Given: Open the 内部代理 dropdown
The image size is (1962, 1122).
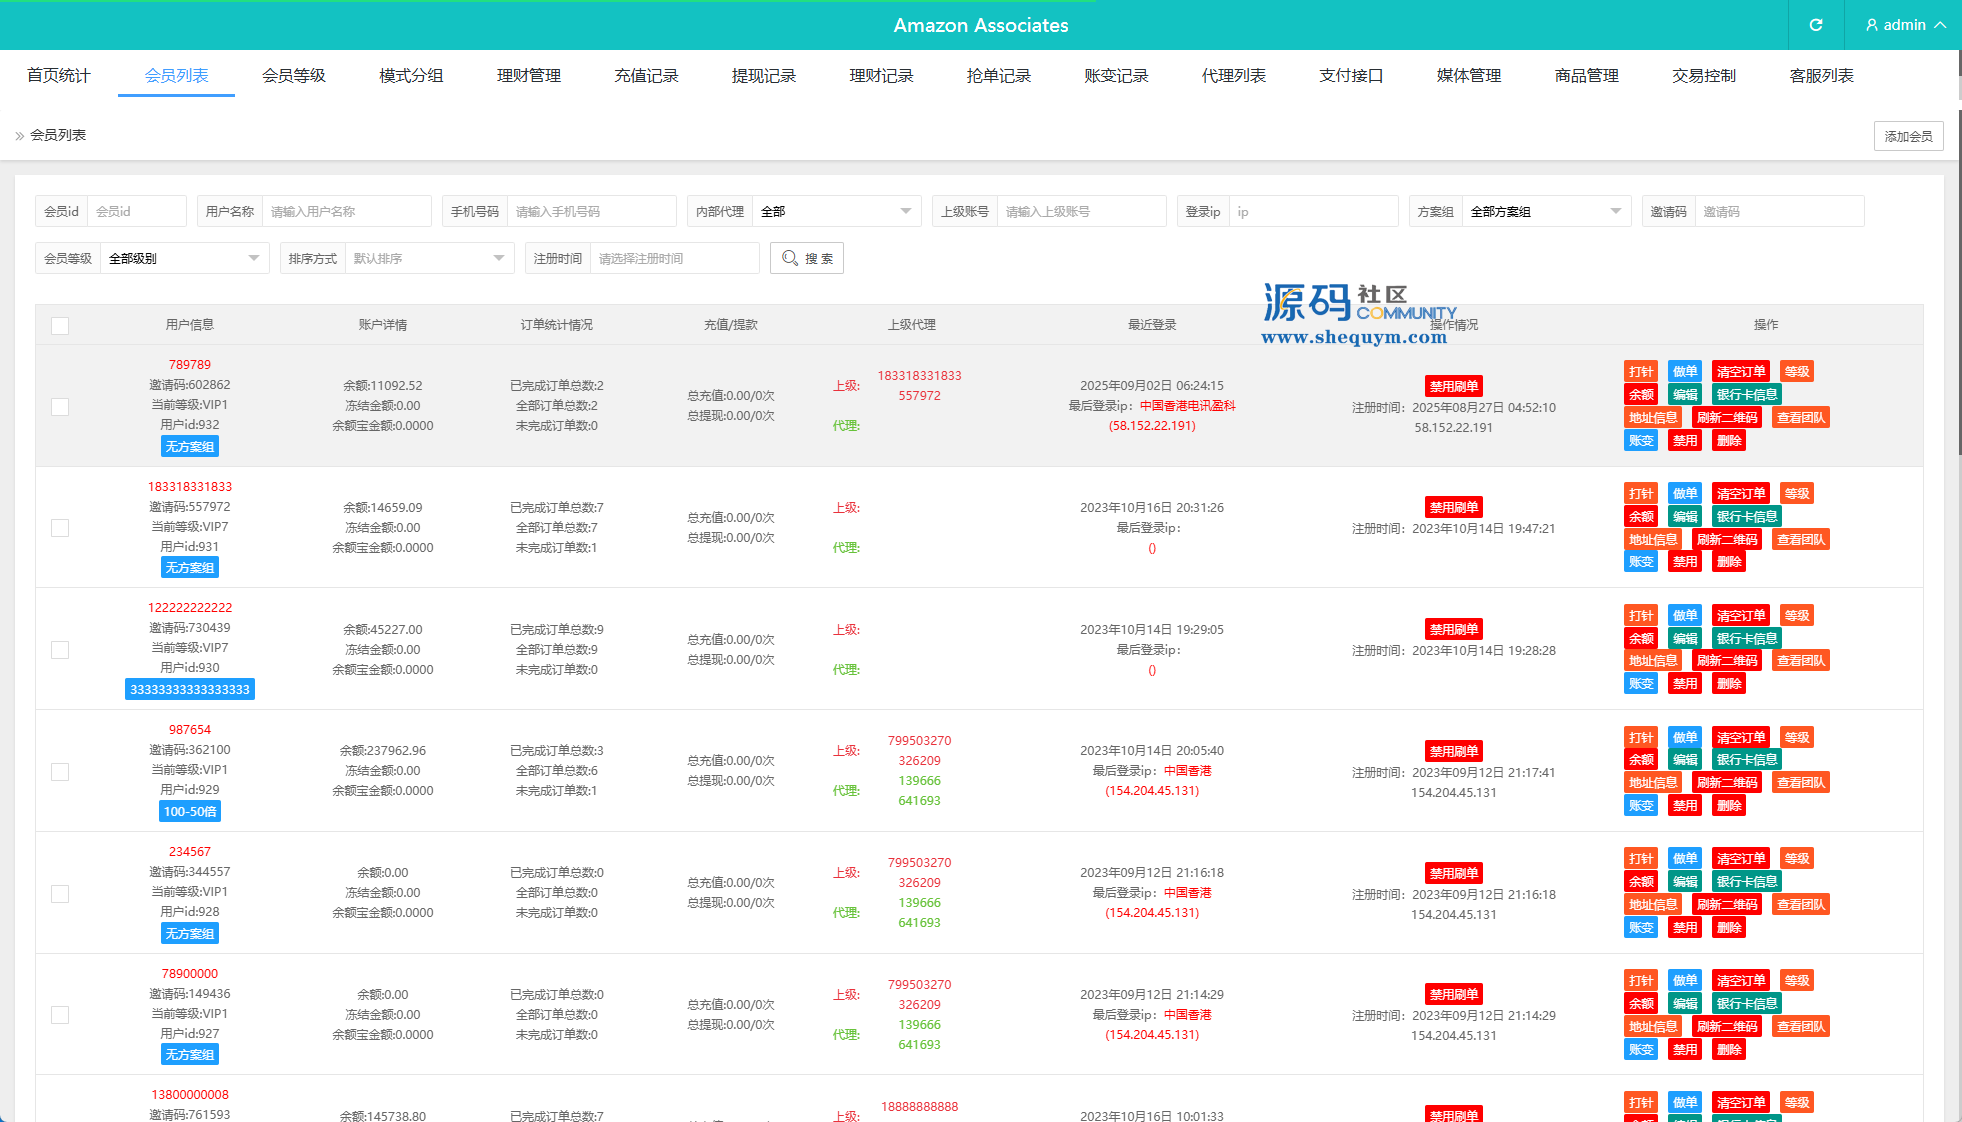Looking at the screenshot, I should (836, 212).
